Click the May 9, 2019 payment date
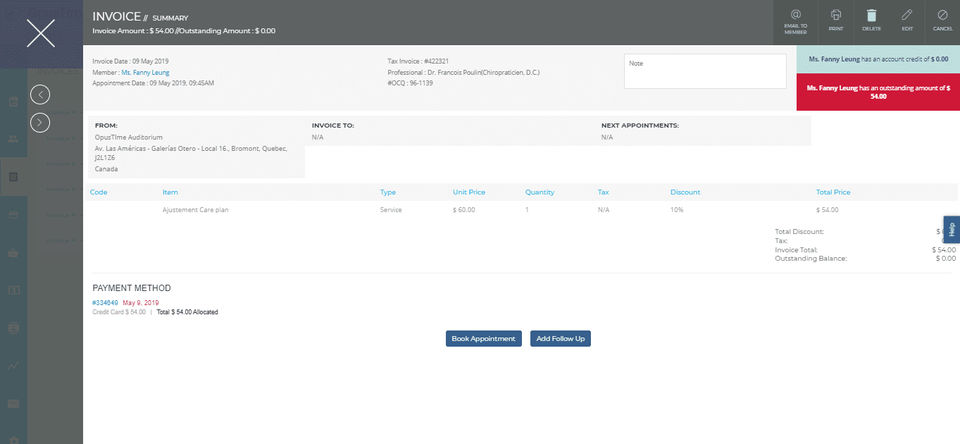960x444 pixels. [141, 303]
